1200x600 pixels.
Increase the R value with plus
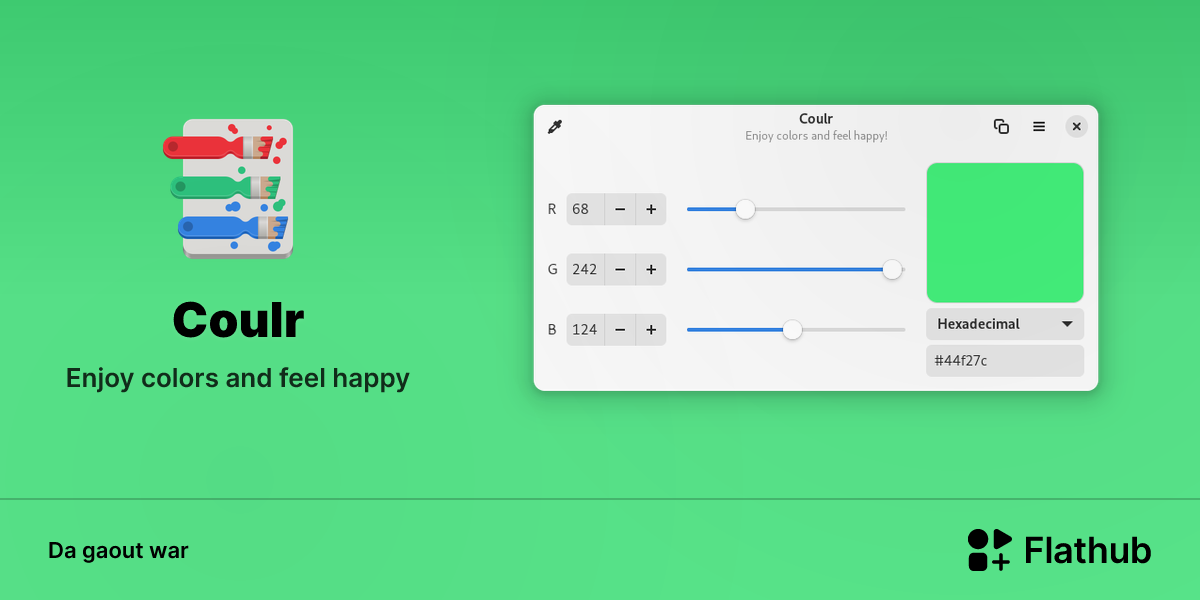651,209
